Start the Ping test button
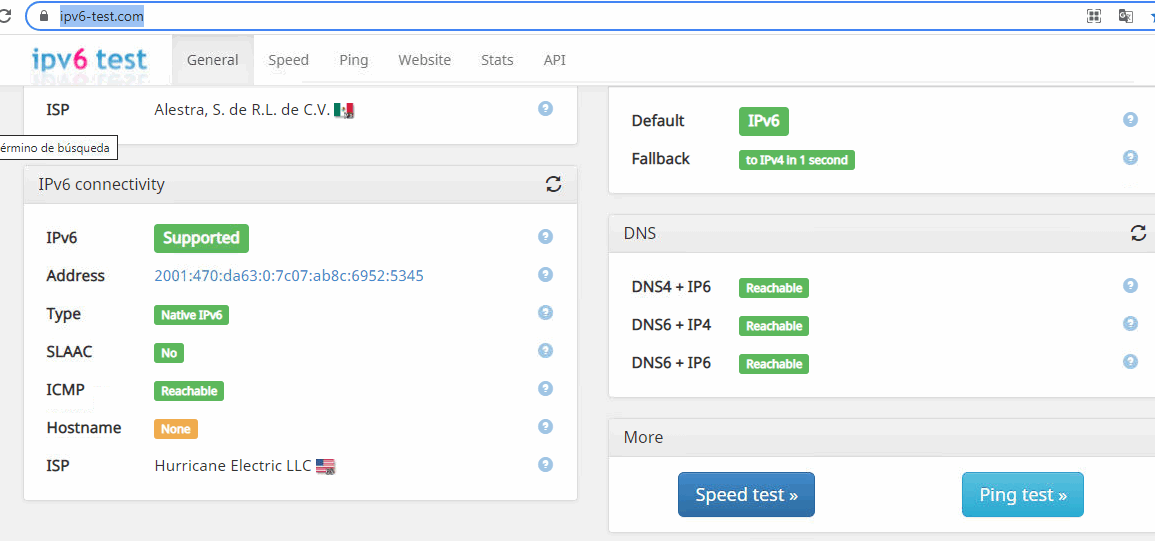The width and height of the screenshot is (1155, 541). (1022, 495)
